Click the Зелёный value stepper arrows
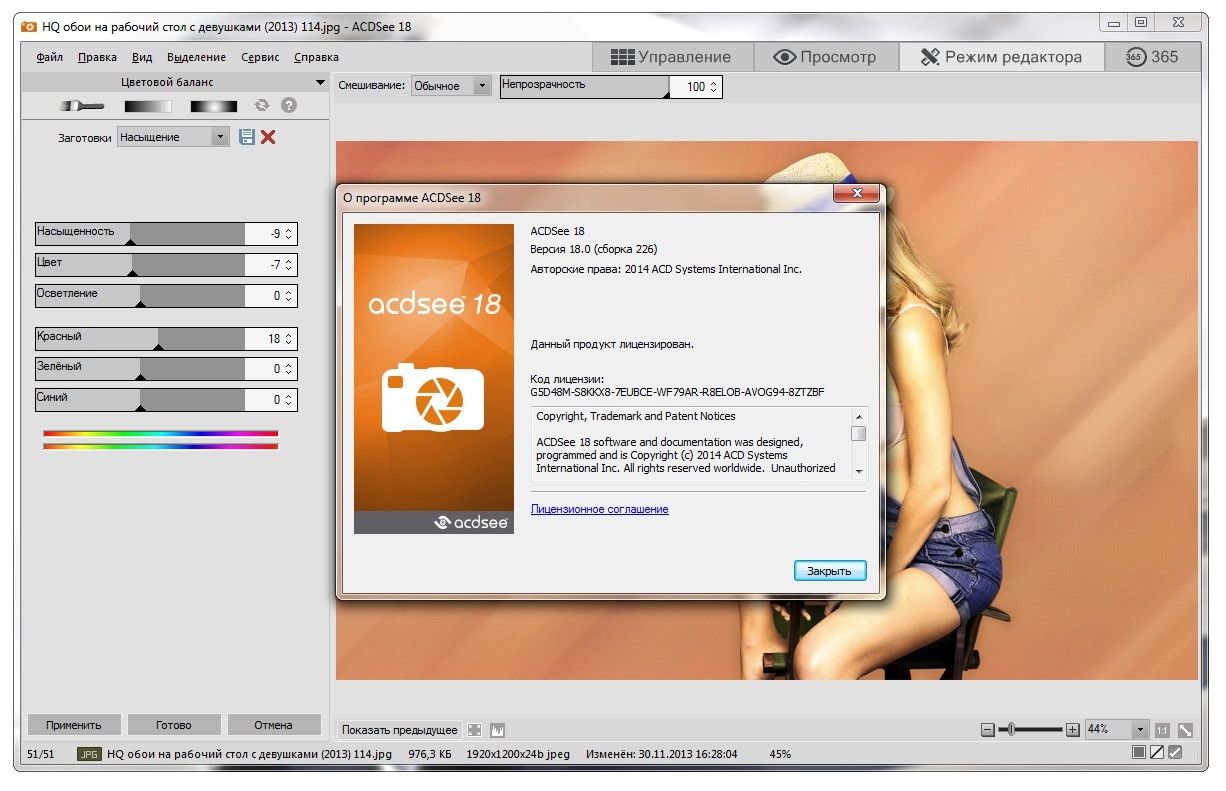Image resolution: width=1226 pixels, height=791 pixels. (x=289, y=369)
